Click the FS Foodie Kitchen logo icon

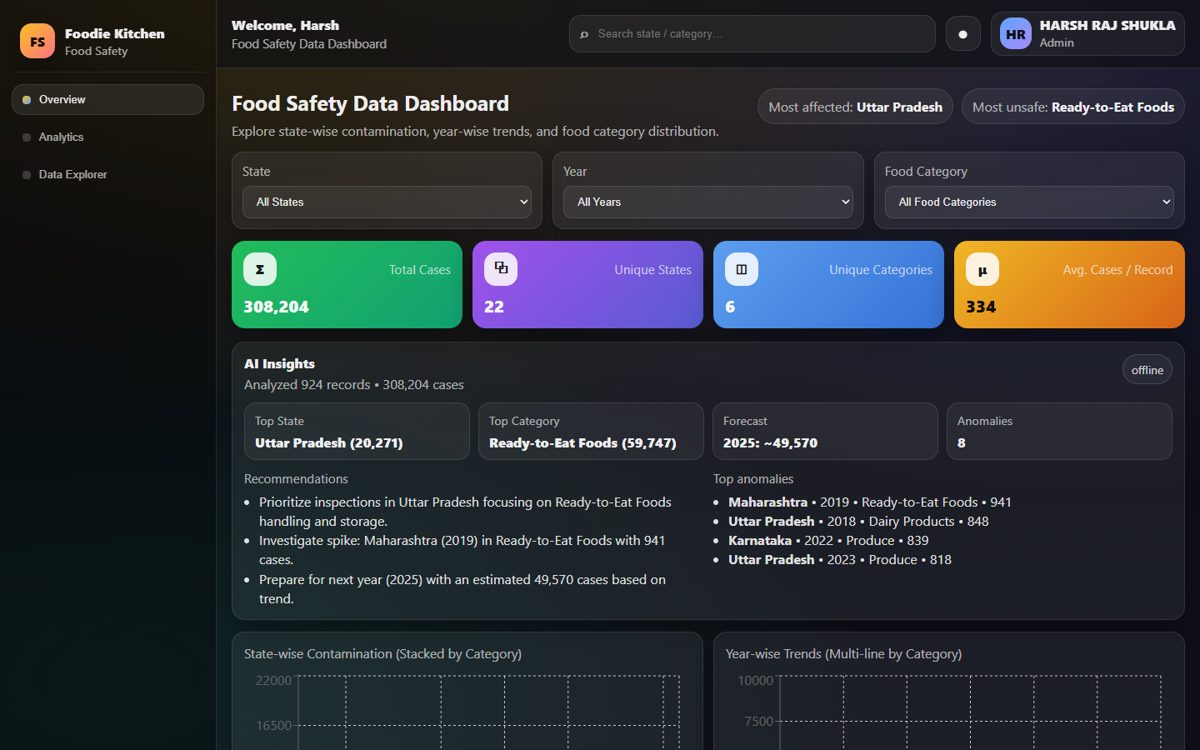click(37, 41)
